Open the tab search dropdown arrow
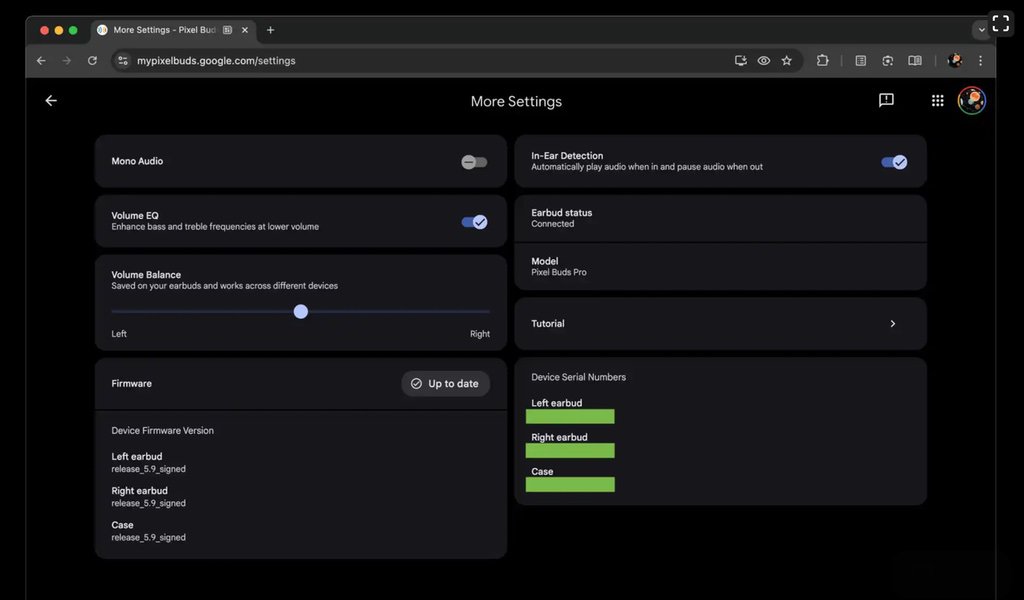 coord(981,30)
